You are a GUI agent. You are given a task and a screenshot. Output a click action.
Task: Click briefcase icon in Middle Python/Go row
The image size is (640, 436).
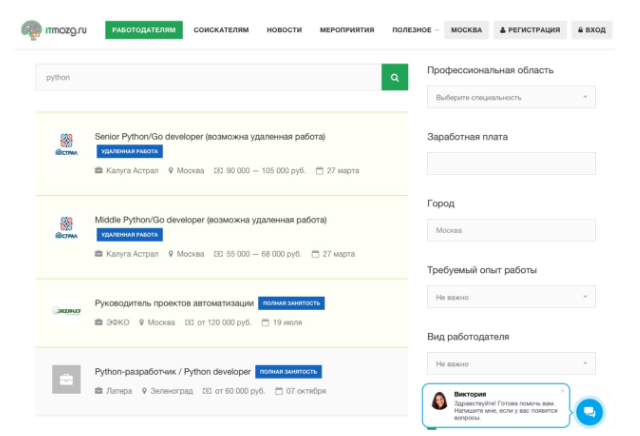(98, 254)
